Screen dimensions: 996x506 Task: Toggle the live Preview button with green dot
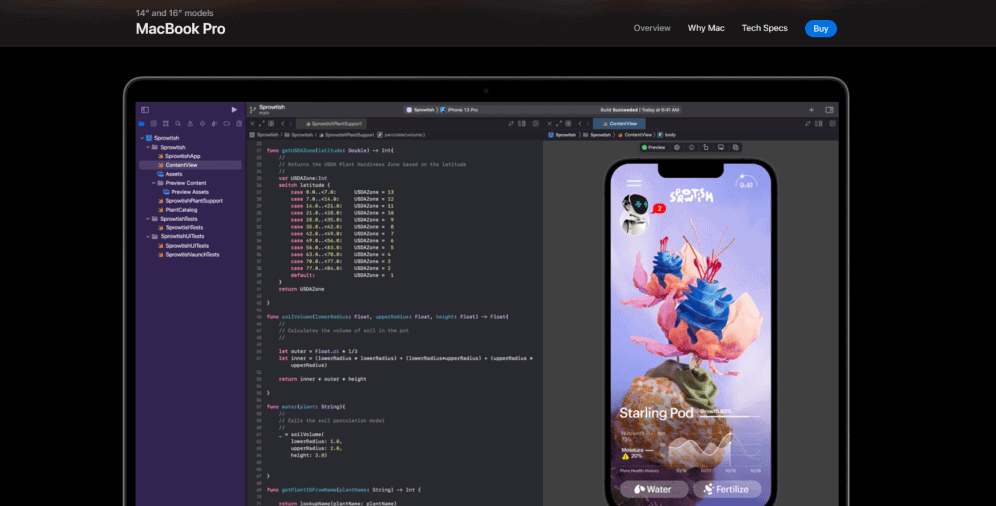pos(654,147)
